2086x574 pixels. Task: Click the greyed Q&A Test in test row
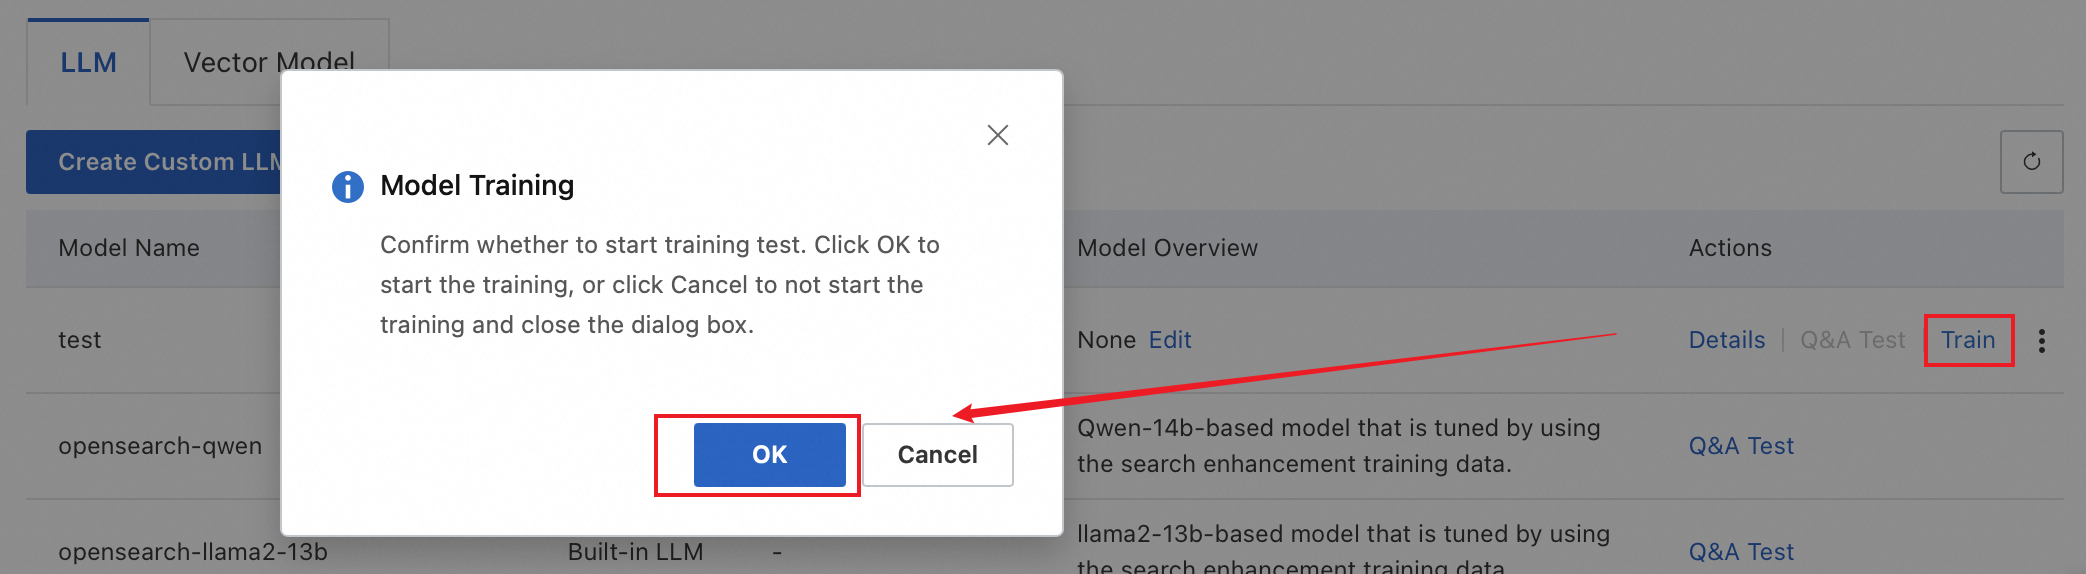1852,340
